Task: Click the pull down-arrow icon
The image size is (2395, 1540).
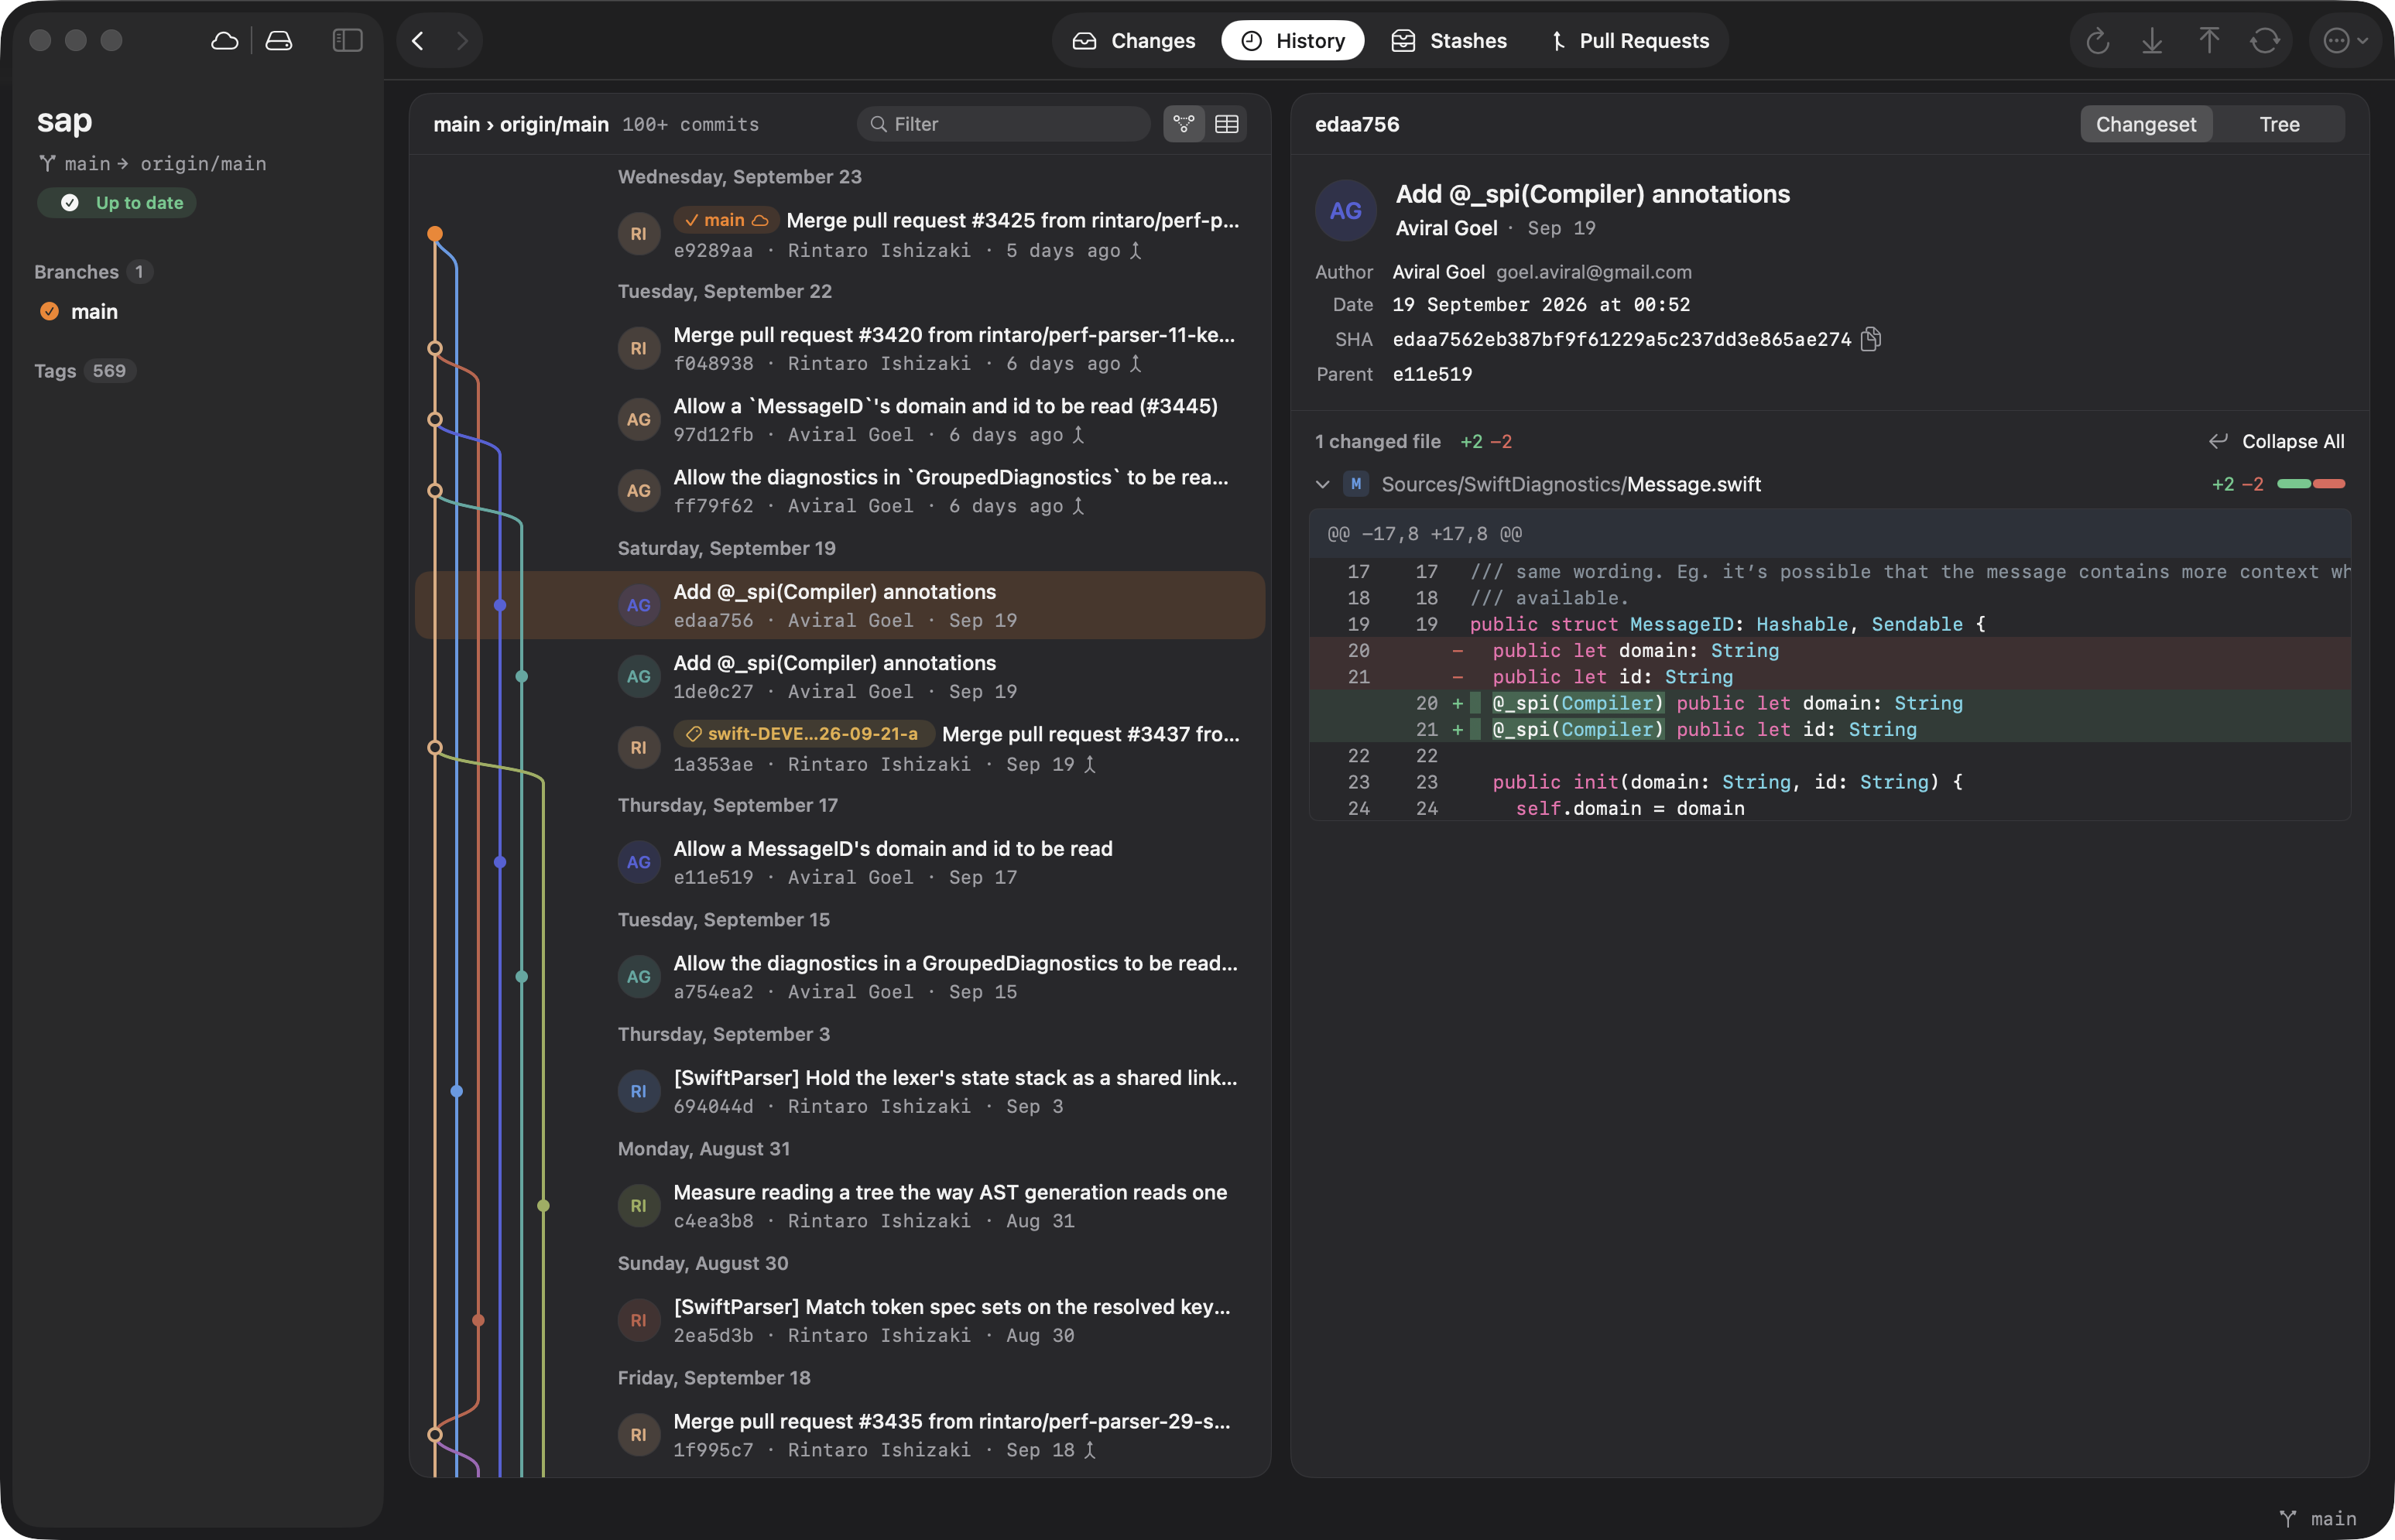Action: (x=2153, y=41)
